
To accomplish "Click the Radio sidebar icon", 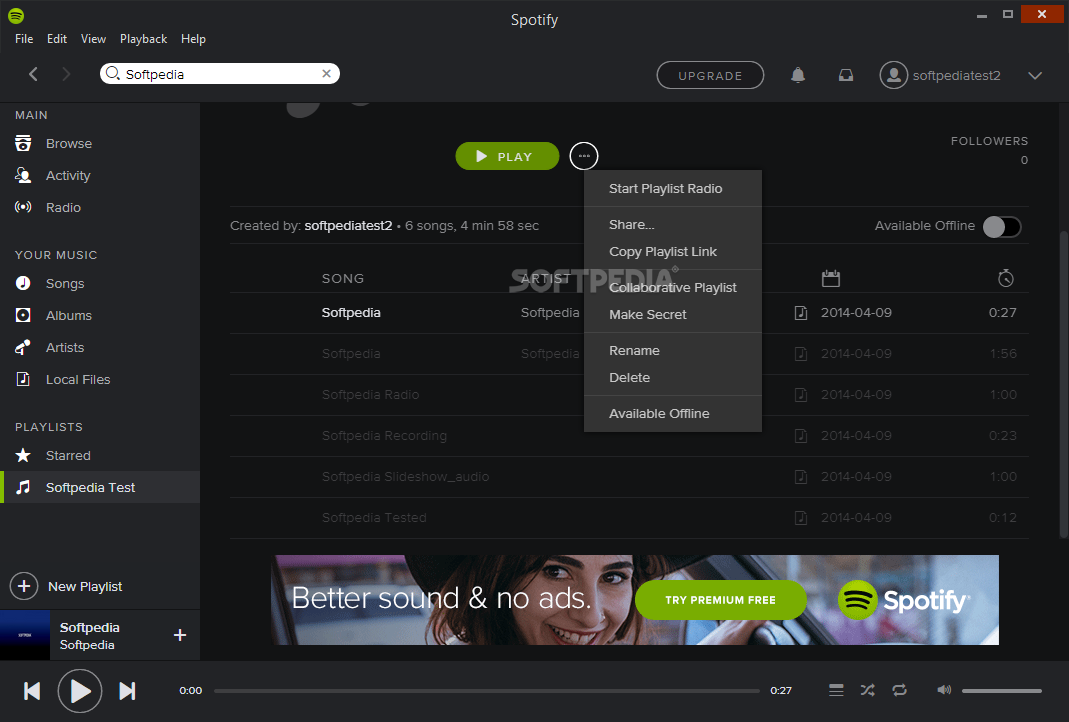I will click(x=23, y=207).
